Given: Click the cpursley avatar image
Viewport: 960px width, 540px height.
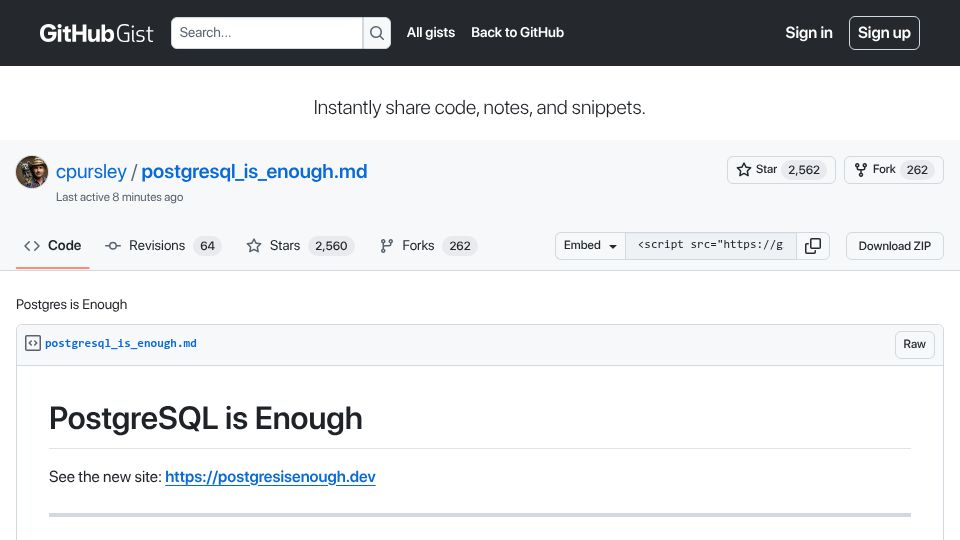Looking at the screenshot, I should tap(32, 172).
